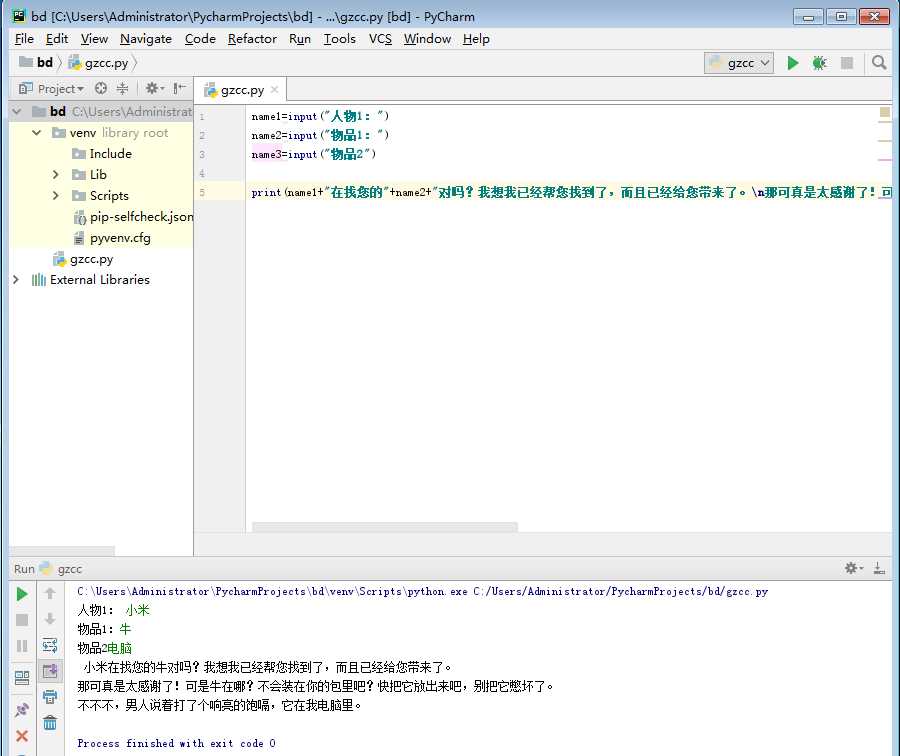Hide the Run tool window

pos(879,568)
